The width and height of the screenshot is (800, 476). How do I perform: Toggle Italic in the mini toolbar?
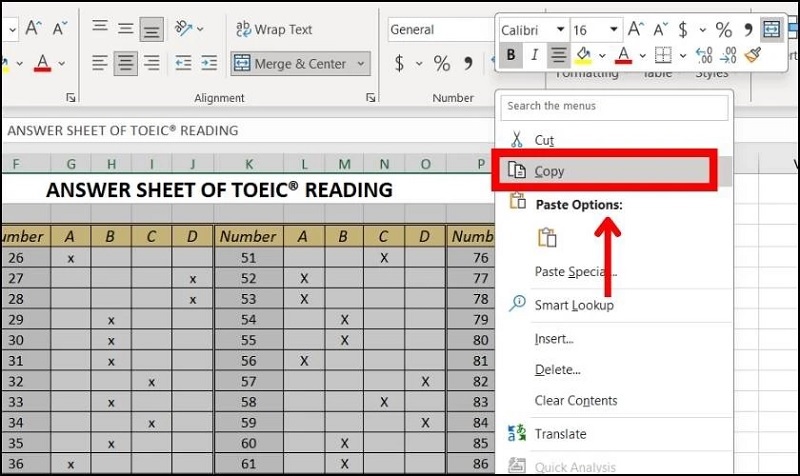[x=535, y=55]
